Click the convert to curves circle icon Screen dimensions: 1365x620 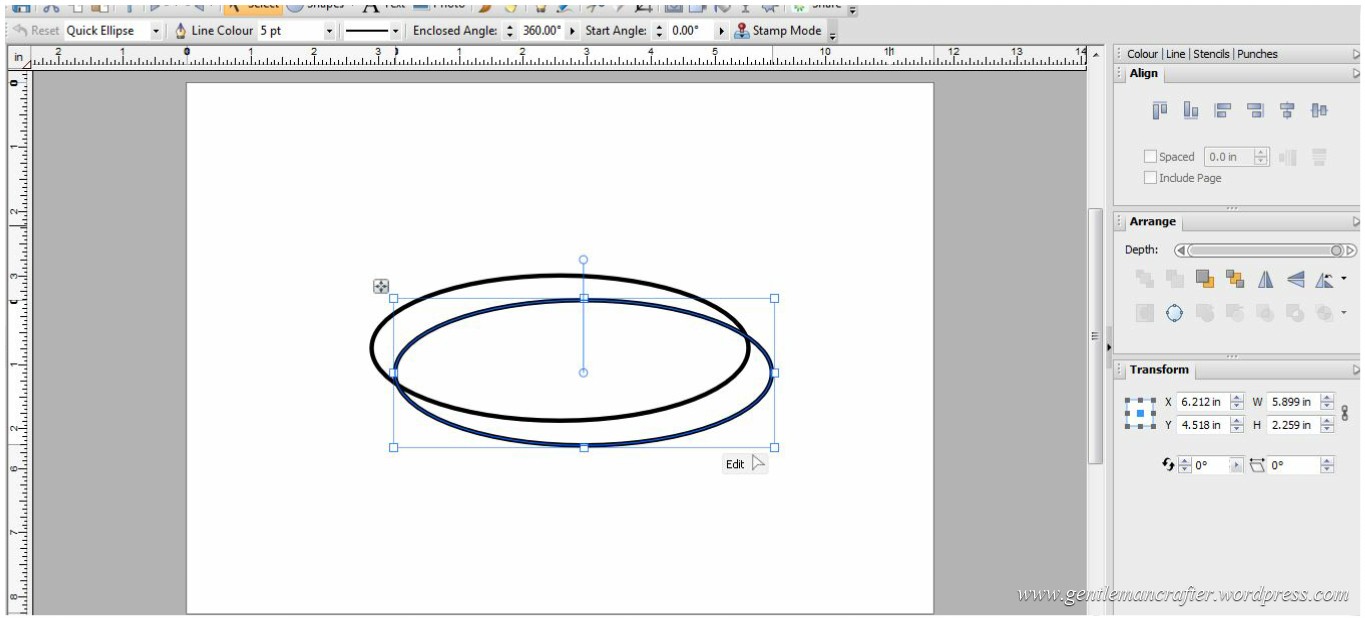[x=1175, y=314]
